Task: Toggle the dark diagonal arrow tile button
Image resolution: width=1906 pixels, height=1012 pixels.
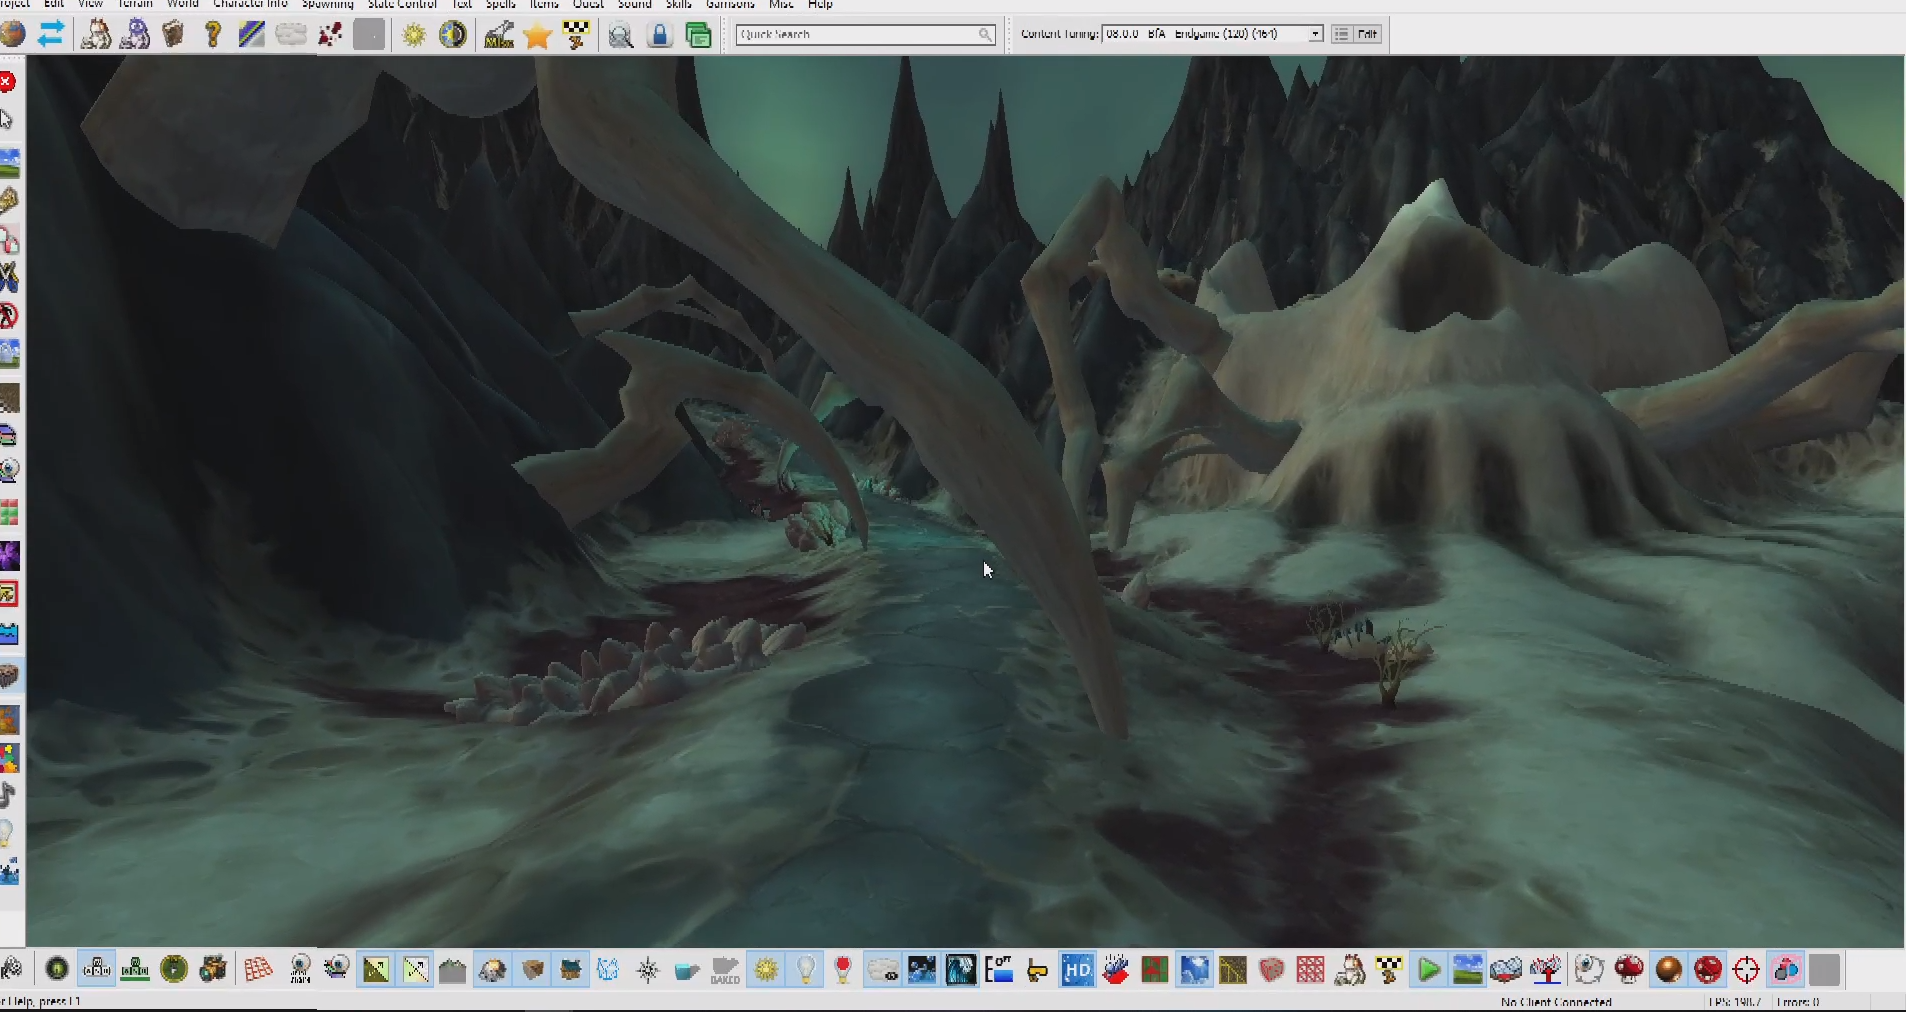Action: tap(376, 969)
